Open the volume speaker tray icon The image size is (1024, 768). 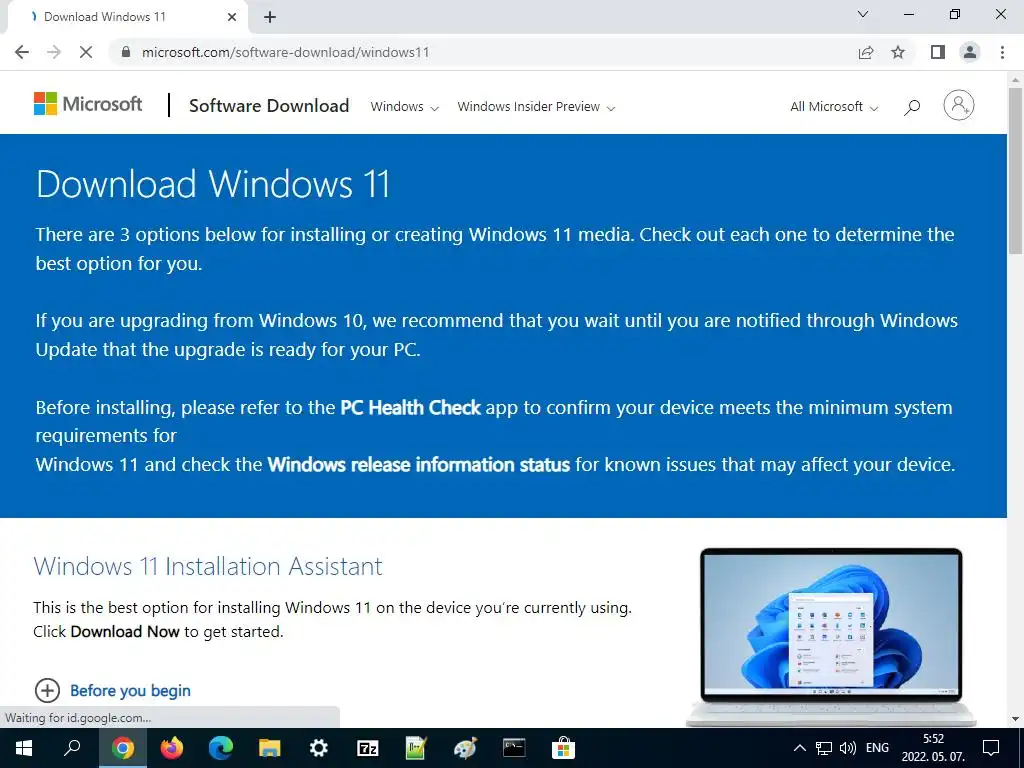[x=848, y=748]
